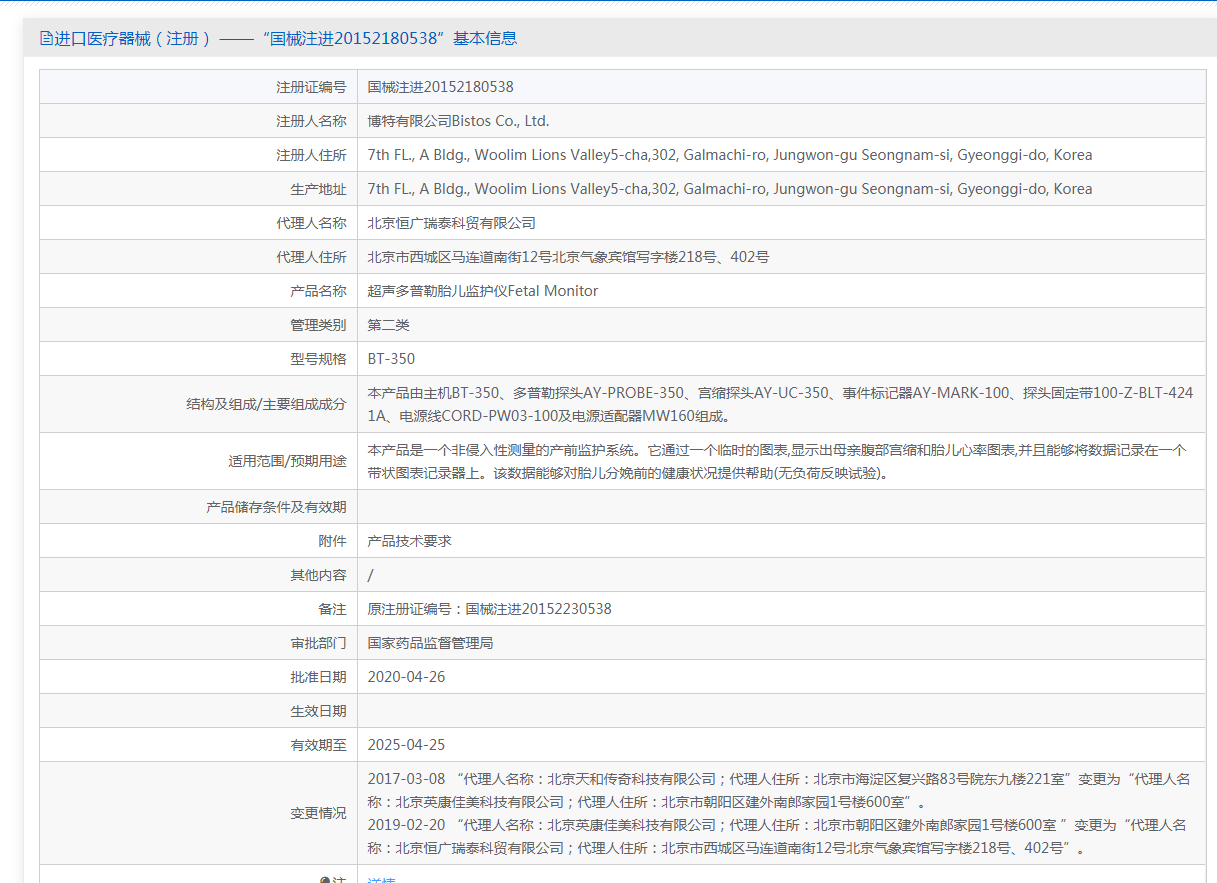Click the 适用范围/预期用途 row label

click(287, 461)
